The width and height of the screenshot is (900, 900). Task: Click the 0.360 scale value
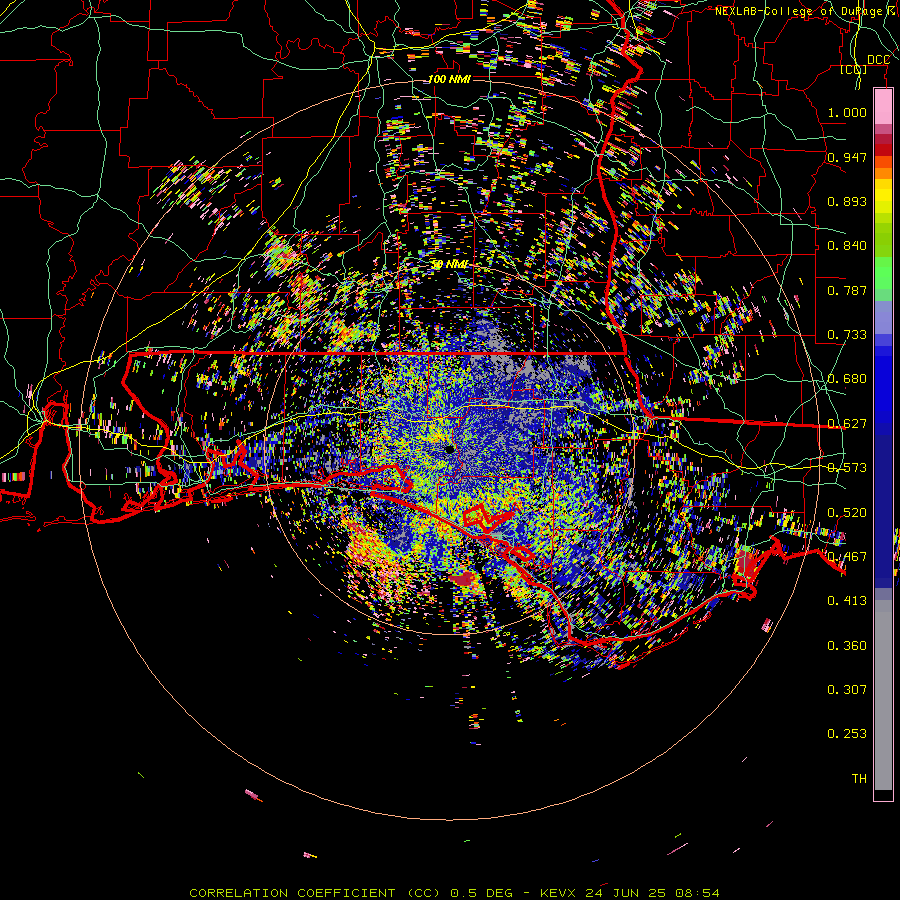point(847,646)
